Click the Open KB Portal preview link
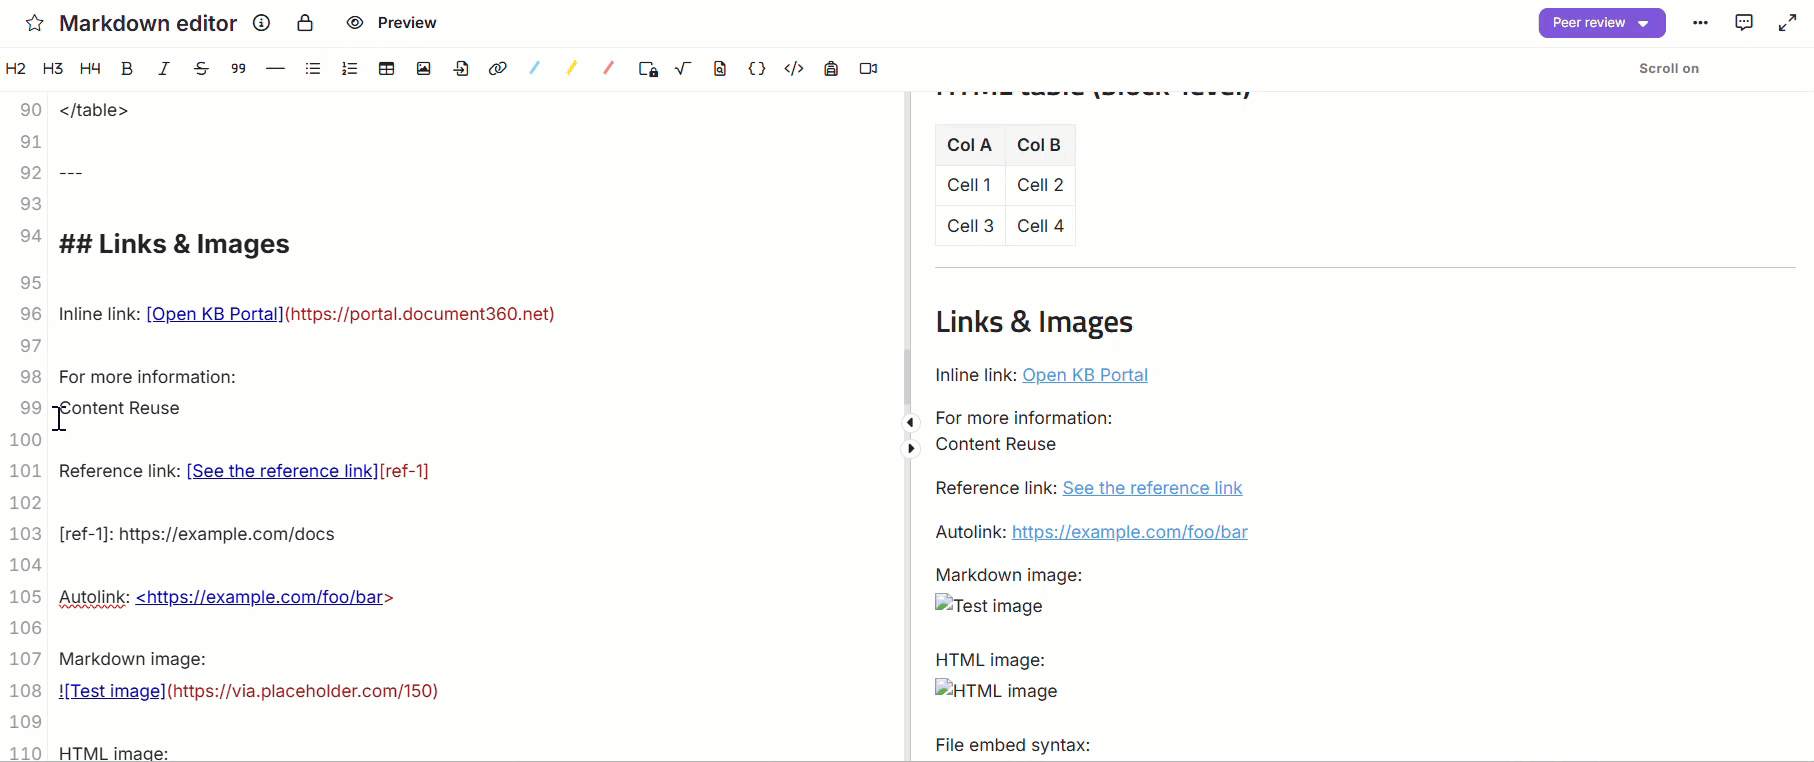1814x762 pixels. pyautogui.click(x=1084, y=375)
